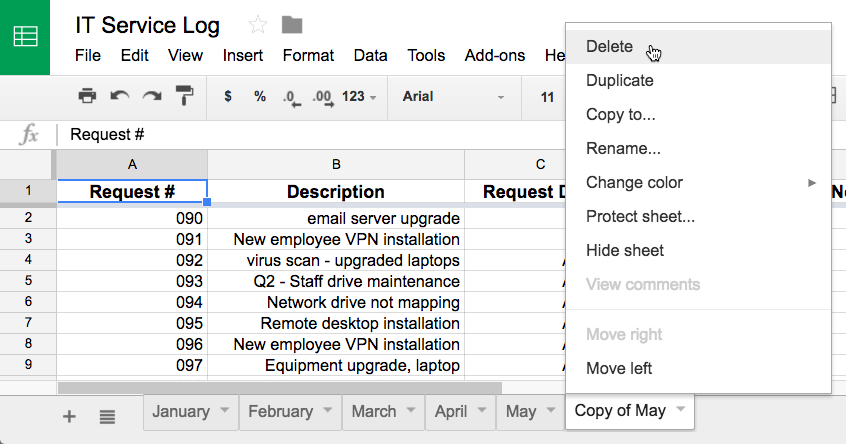Select the paint format roller icon
846x444 pixels.
coord(185,97)
